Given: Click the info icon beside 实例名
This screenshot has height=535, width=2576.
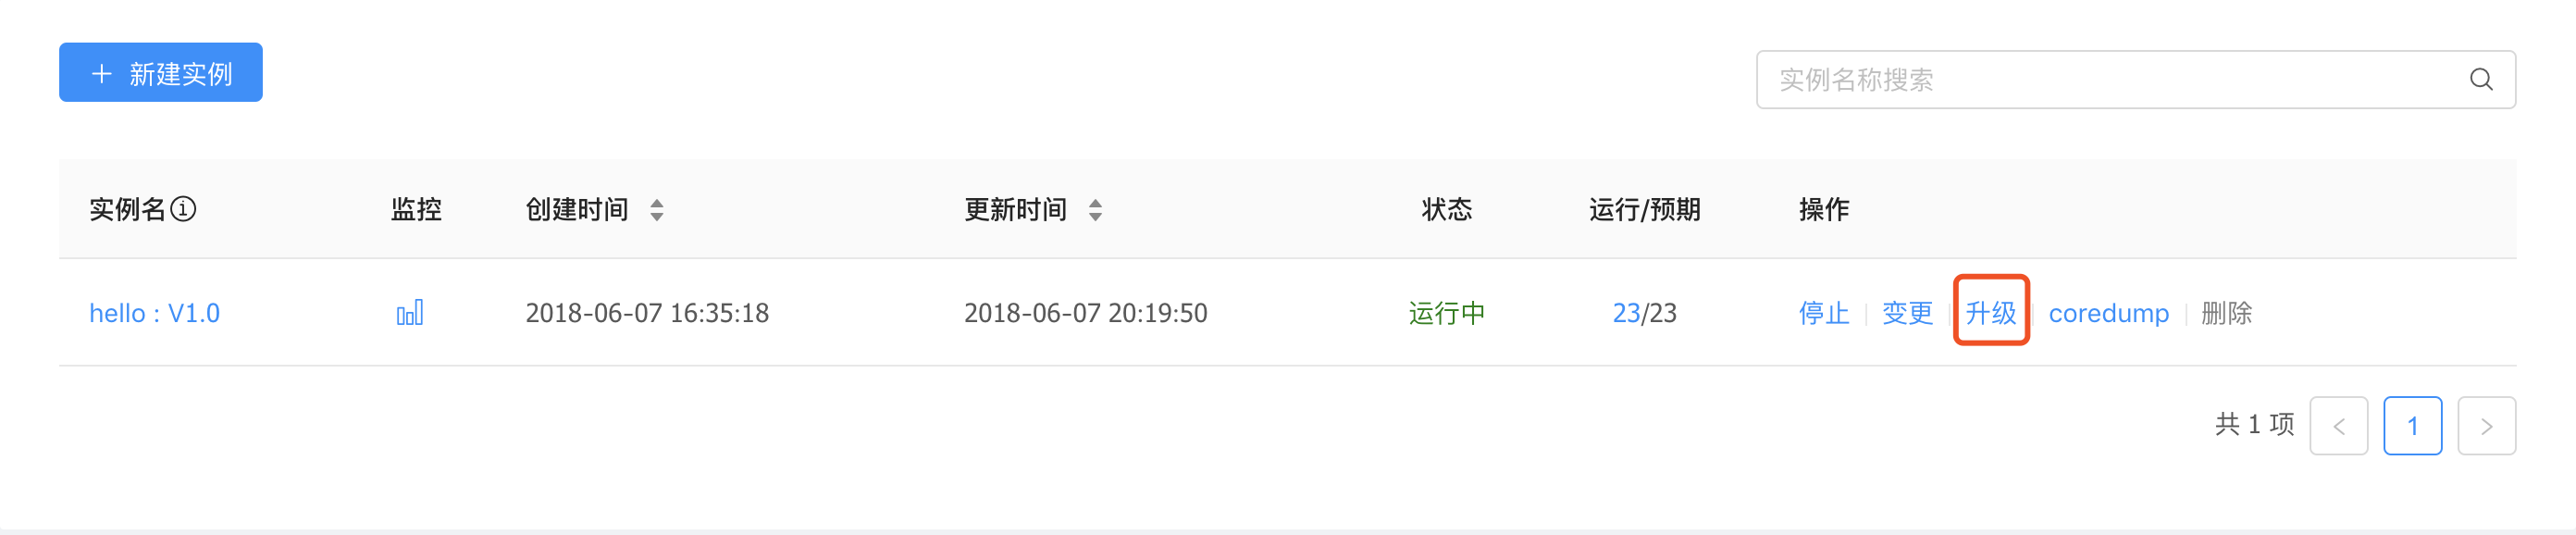Looking at the screenshot, I should point(183,209).
